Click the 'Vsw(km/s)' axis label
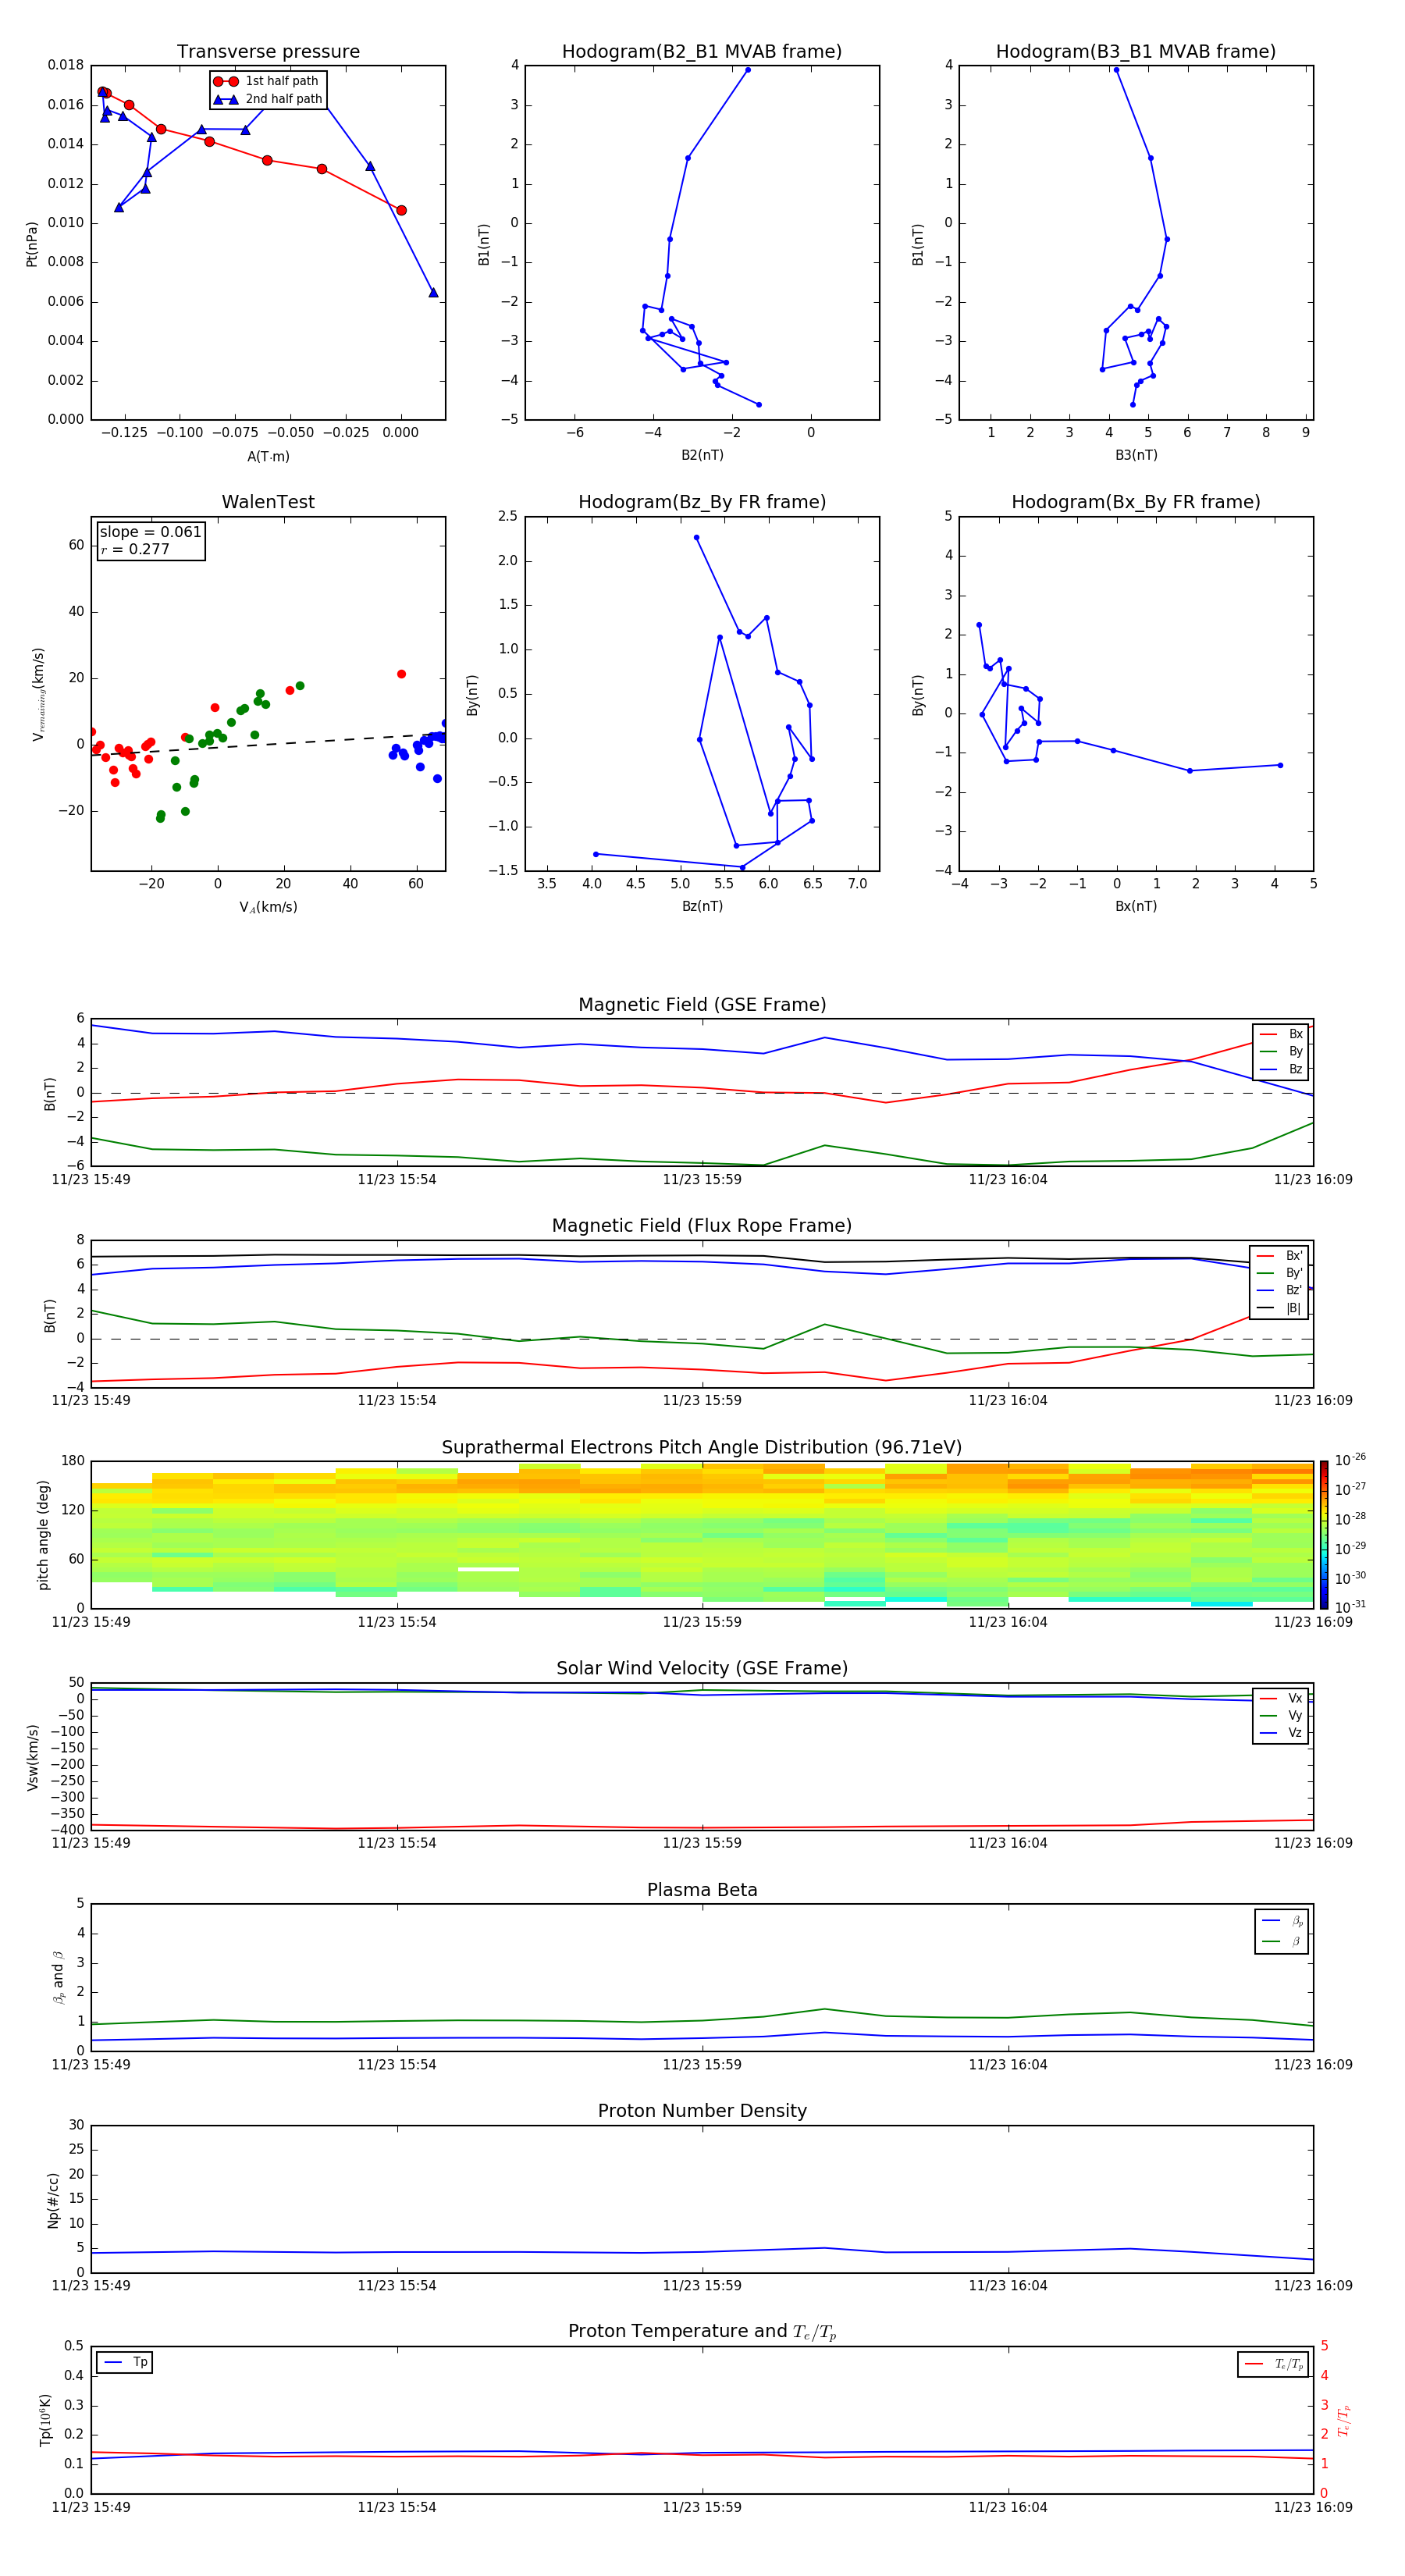This screenshot has height=2576, width=1405. [33, 1757]
